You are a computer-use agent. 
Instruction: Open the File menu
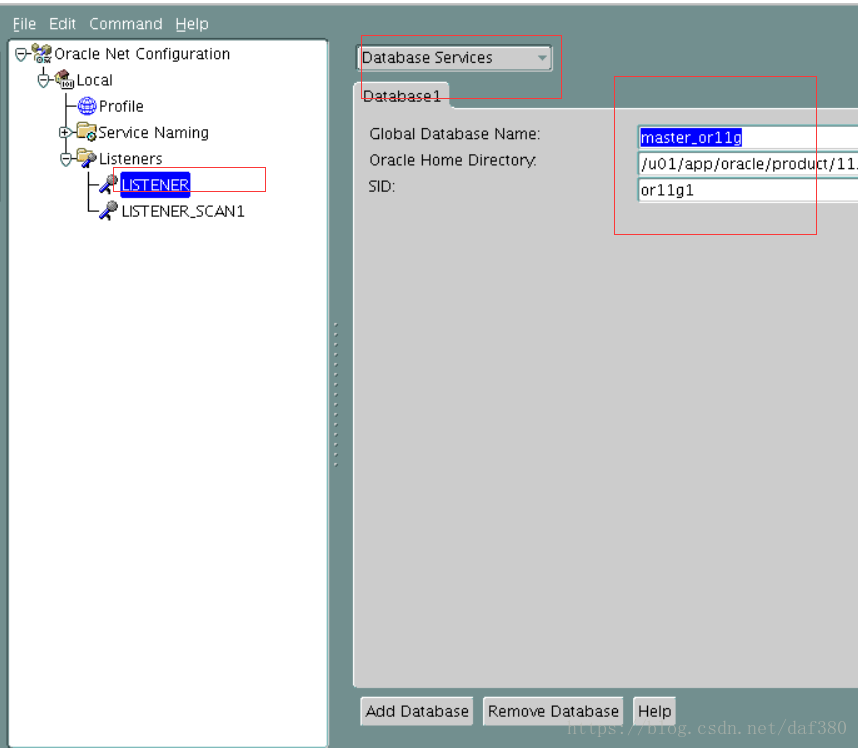tap(24, 24)
